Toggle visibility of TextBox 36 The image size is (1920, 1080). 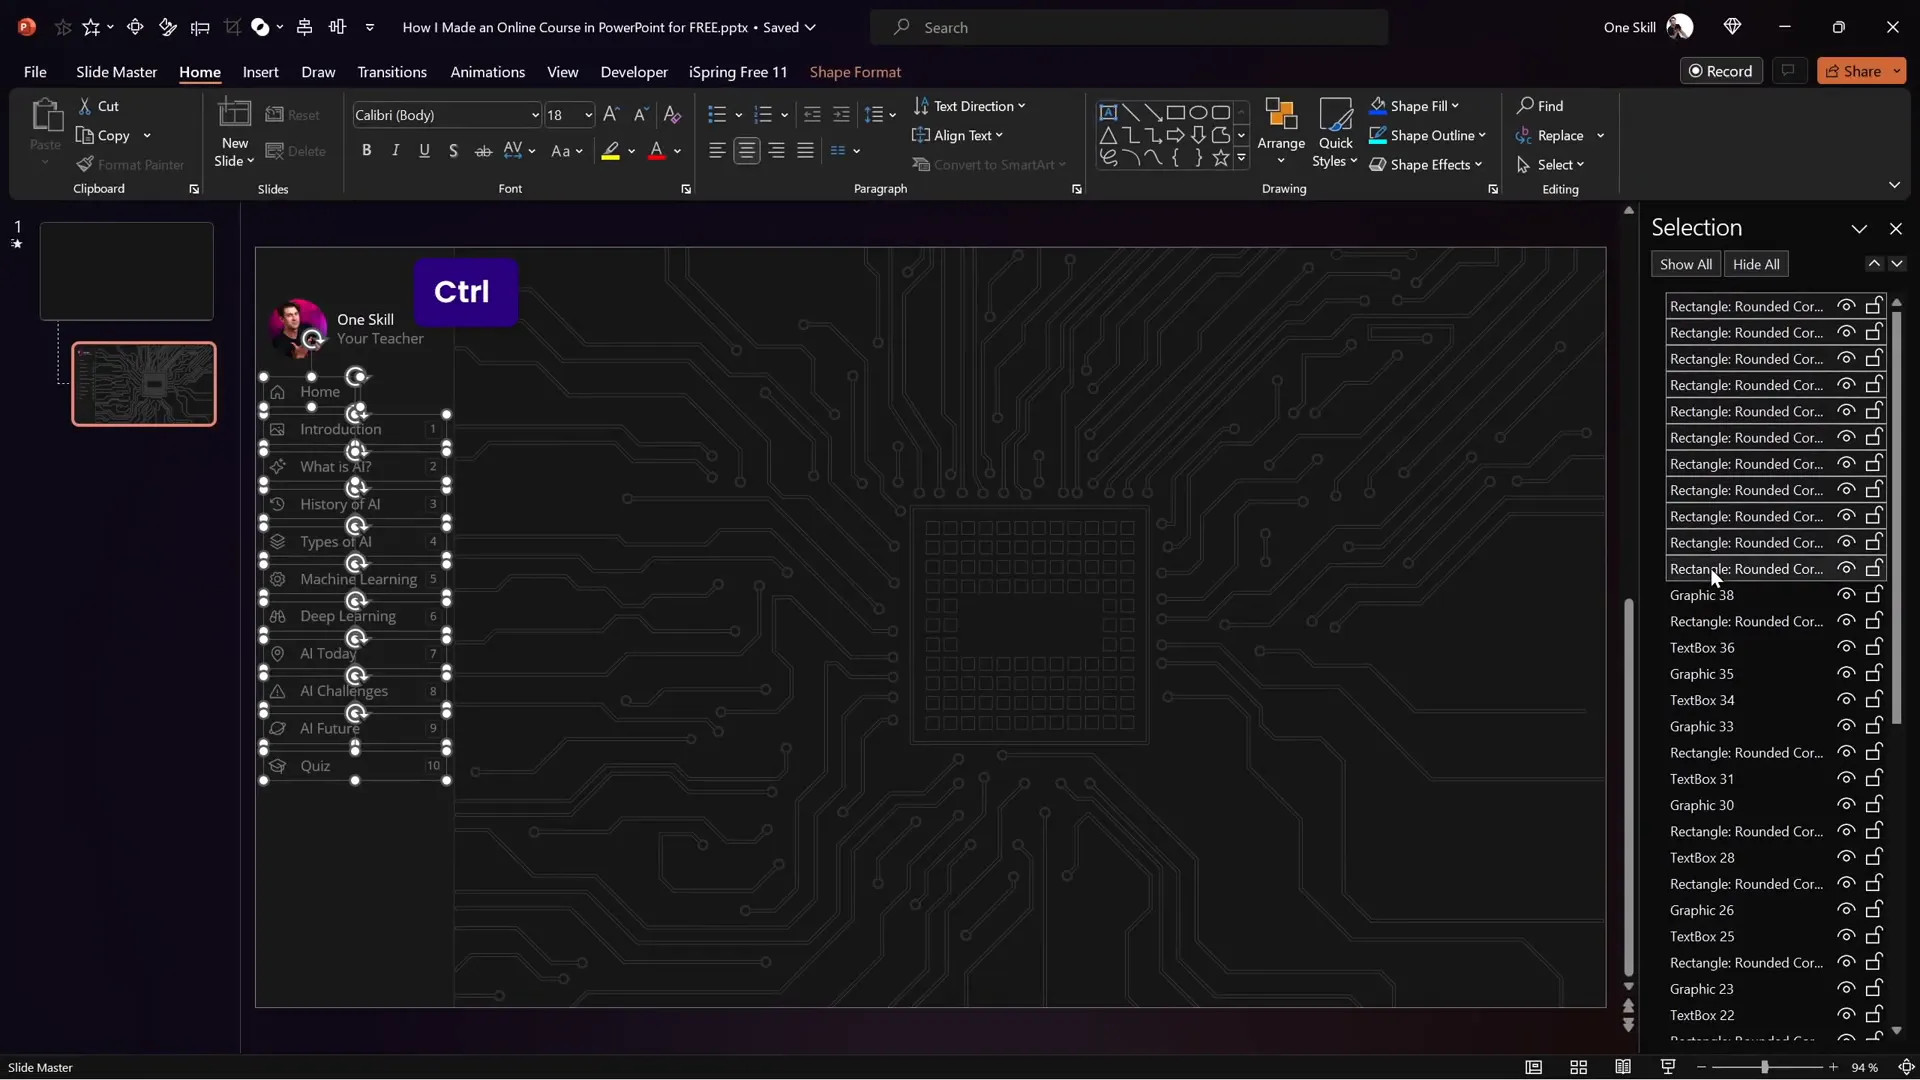coord(1845,647)
